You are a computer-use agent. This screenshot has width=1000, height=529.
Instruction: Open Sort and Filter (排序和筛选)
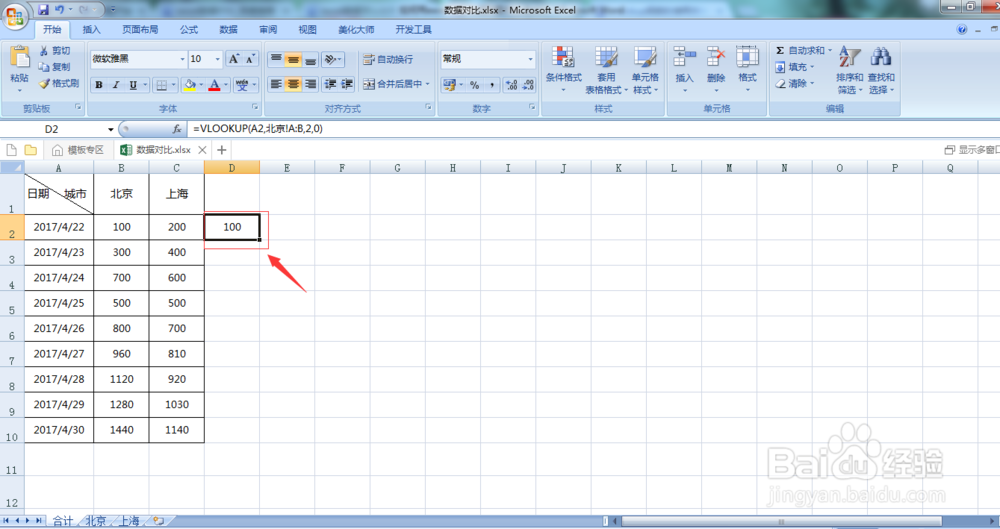click(x=849, y=70)
